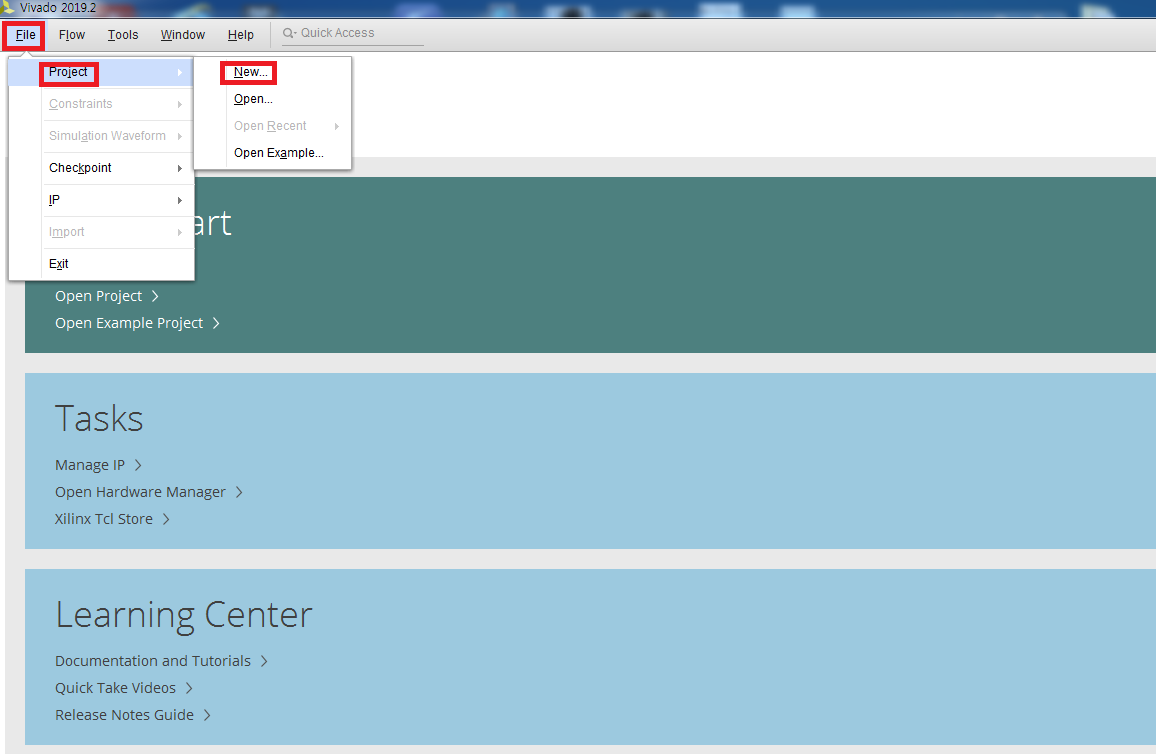Choose Open Example... in Project submenu
Image resolution: width=1156 pixels, height=754 pixels.
[x=273, y=153]
